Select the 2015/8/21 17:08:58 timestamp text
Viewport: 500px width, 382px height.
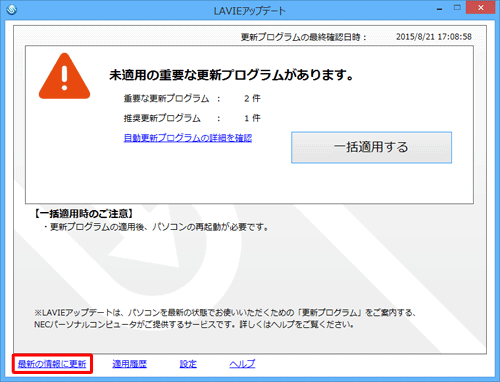click(x=434, y=37)
